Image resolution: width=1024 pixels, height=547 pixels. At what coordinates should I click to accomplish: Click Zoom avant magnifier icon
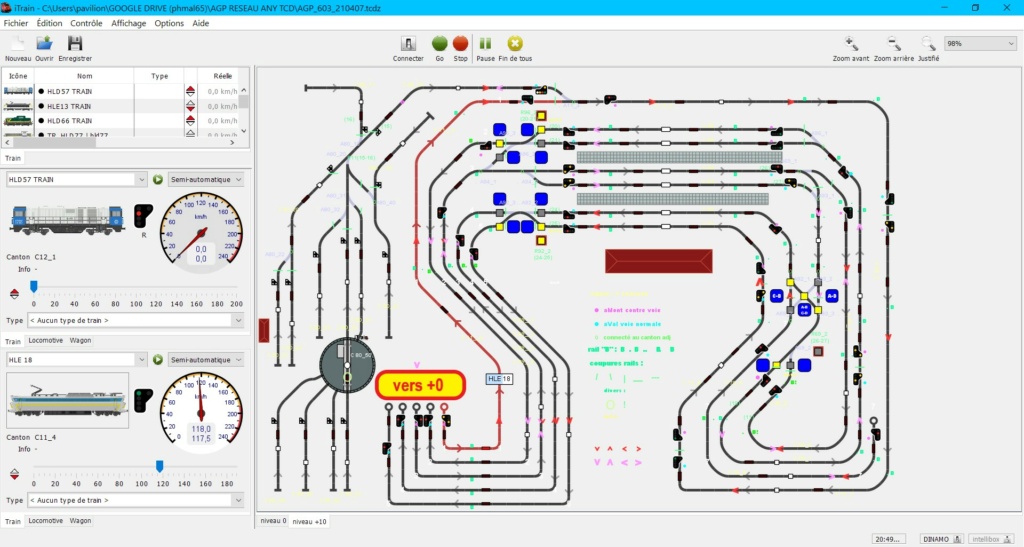(x=851, y=44)
